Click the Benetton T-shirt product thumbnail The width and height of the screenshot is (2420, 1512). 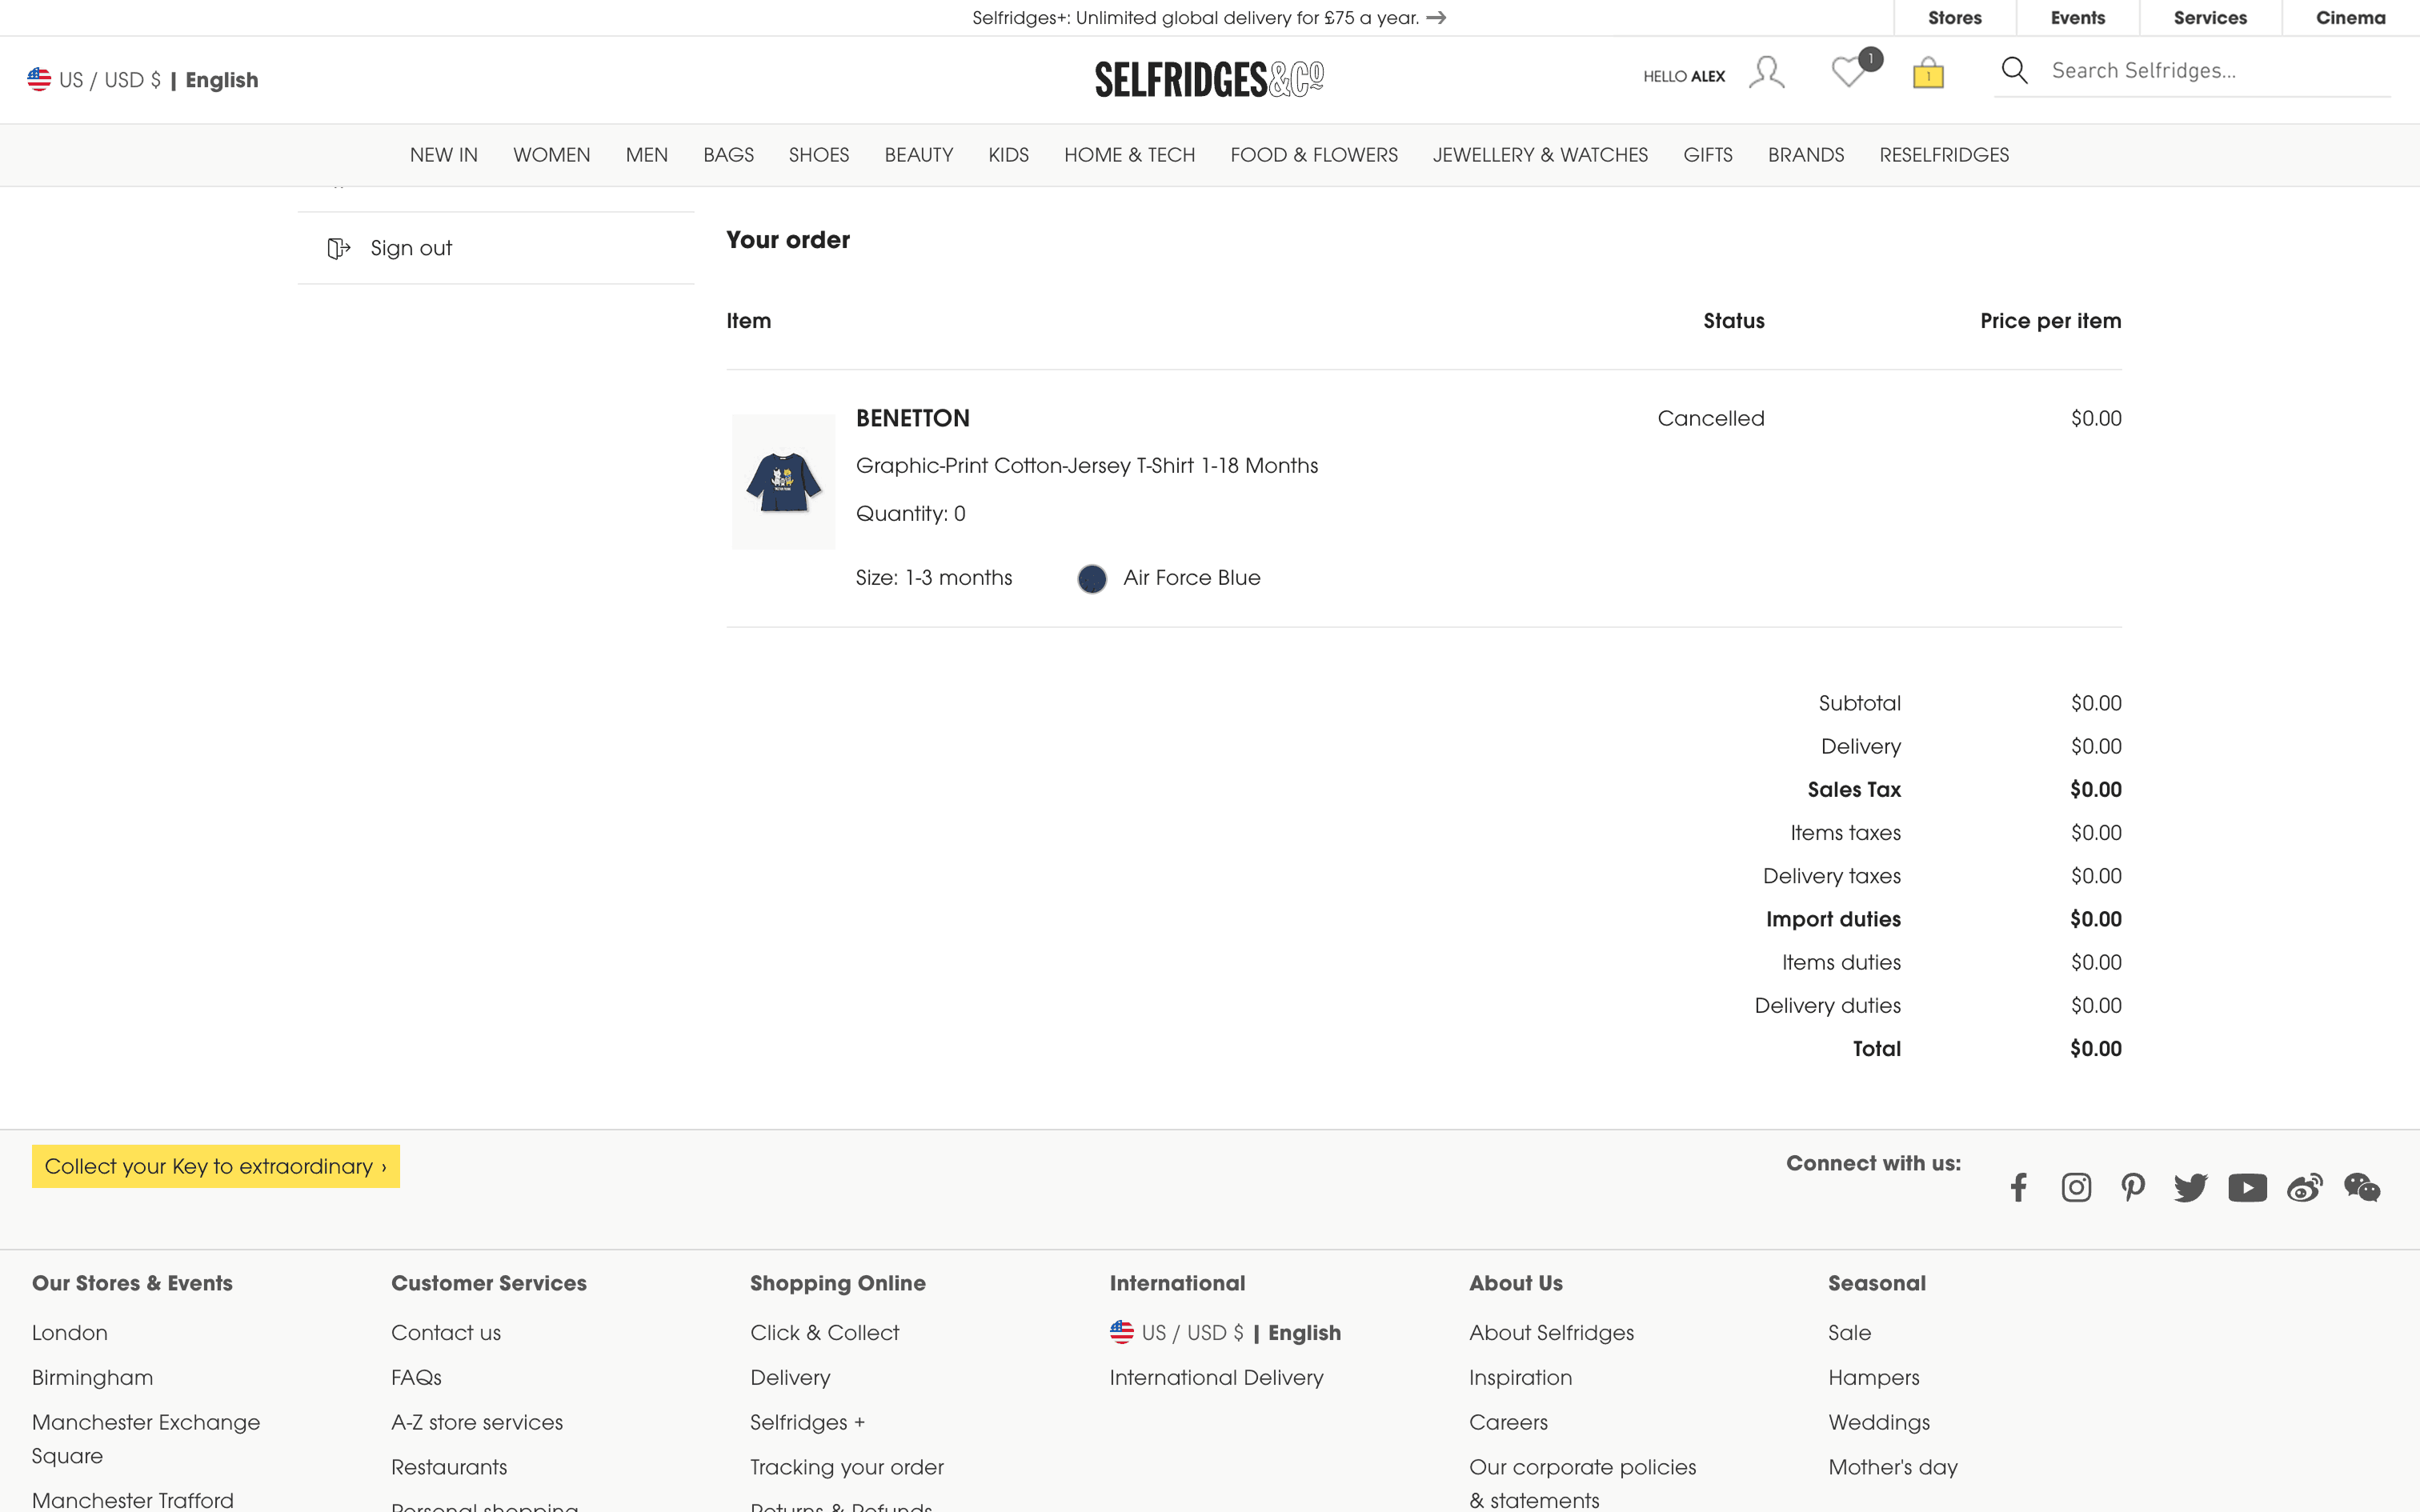(x=783, y=482)
